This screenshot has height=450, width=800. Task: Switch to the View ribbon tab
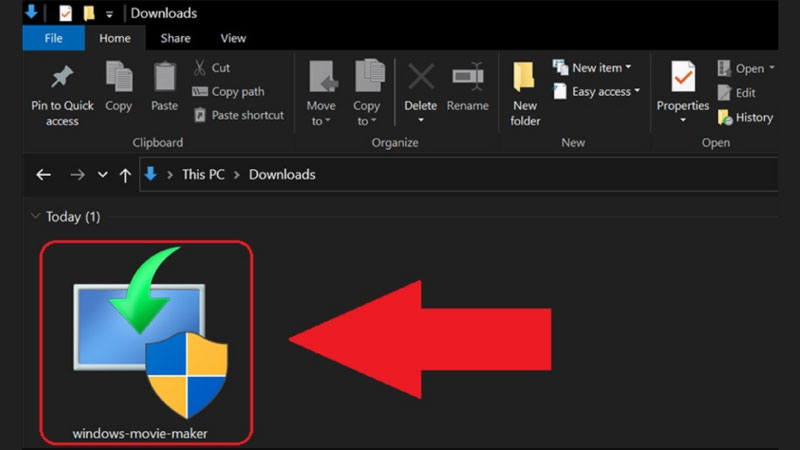233,38
